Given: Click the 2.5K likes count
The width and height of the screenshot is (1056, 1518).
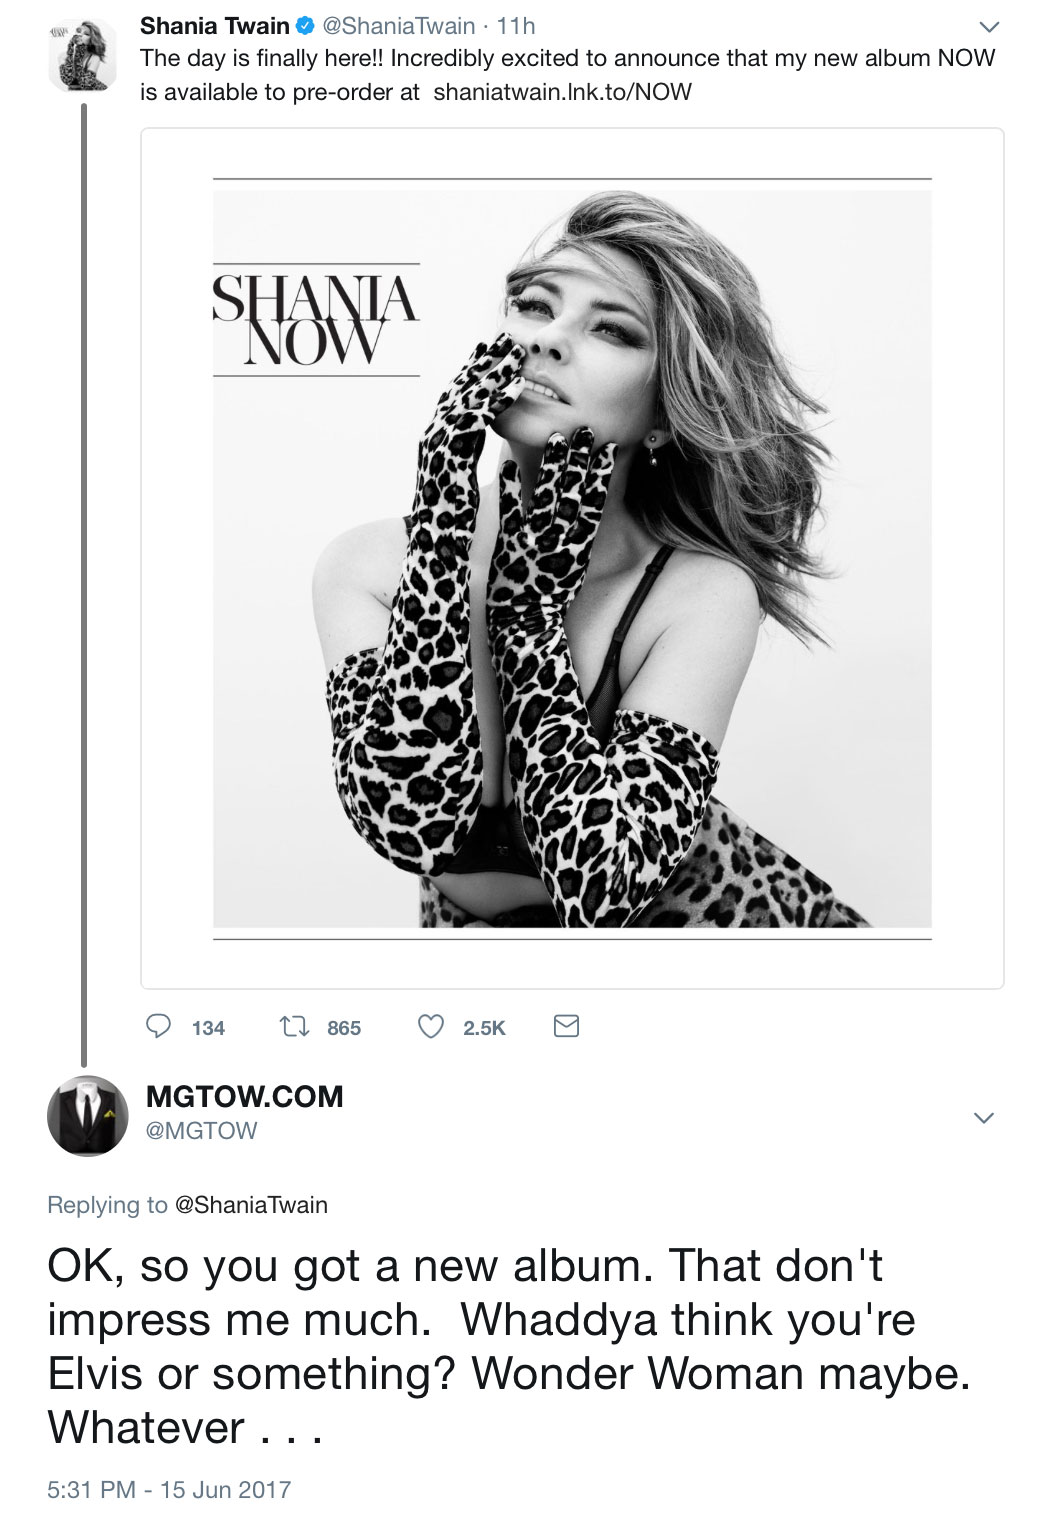Looking at the screenshot, I should coord(484,1028).
